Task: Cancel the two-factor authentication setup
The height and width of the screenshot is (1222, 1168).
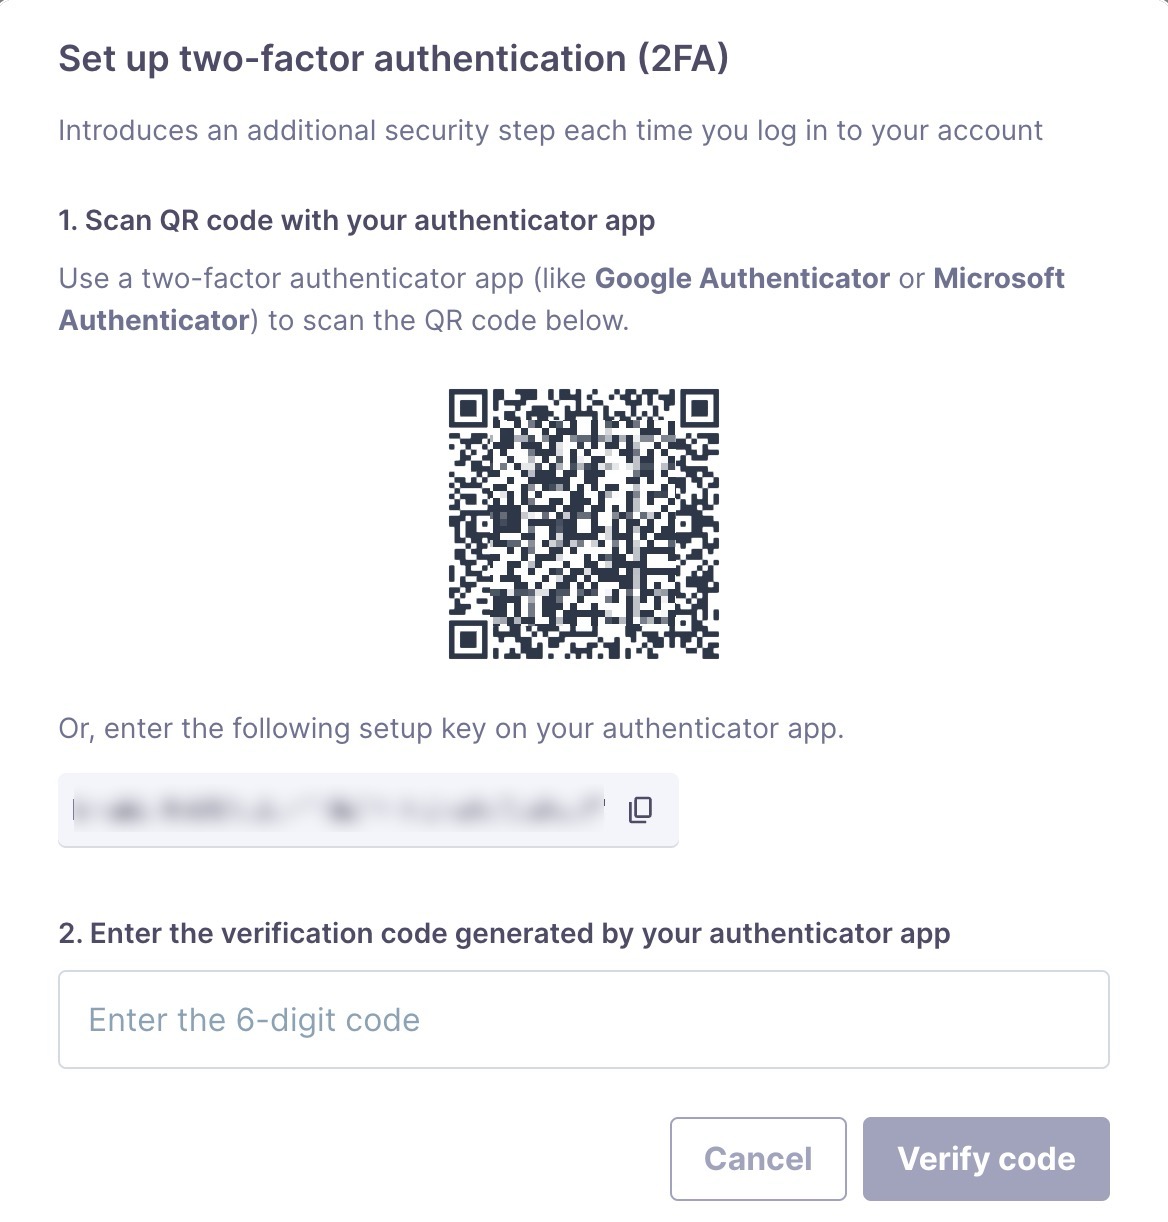Action: pos(758,1158)
